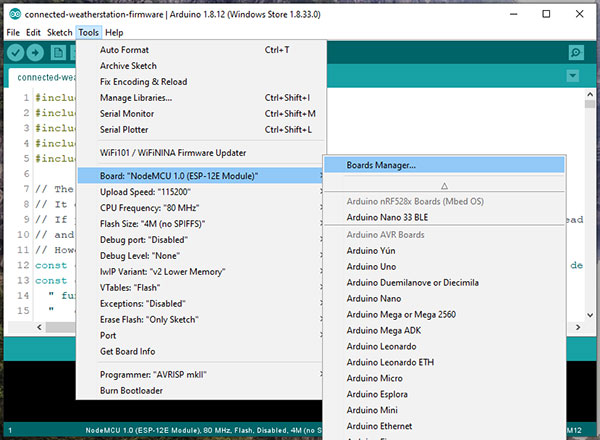The height and width of the screenshot is (440, 600).
Task: Click Get Board Info
Action: tap(128, 351)
